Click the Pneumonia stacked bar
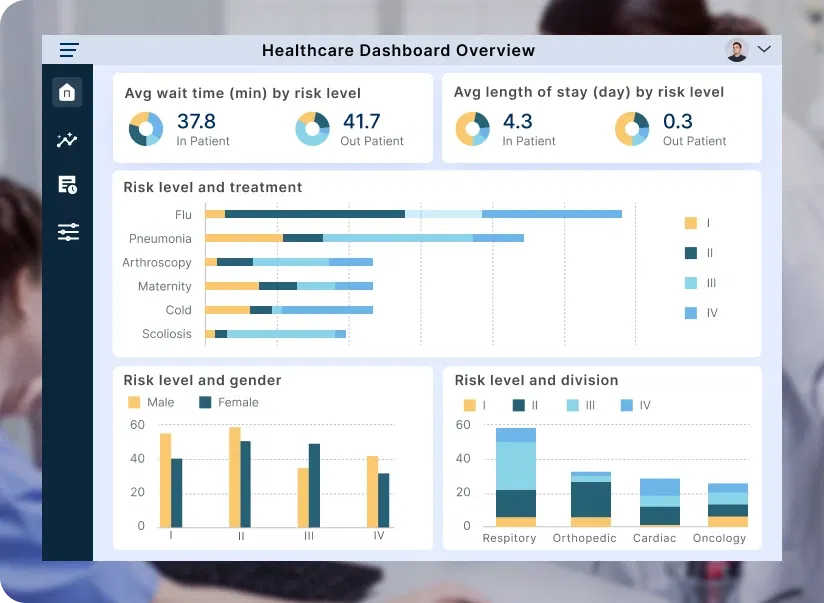The width and height of the screenshot is (824, 603). coord(364,238)
